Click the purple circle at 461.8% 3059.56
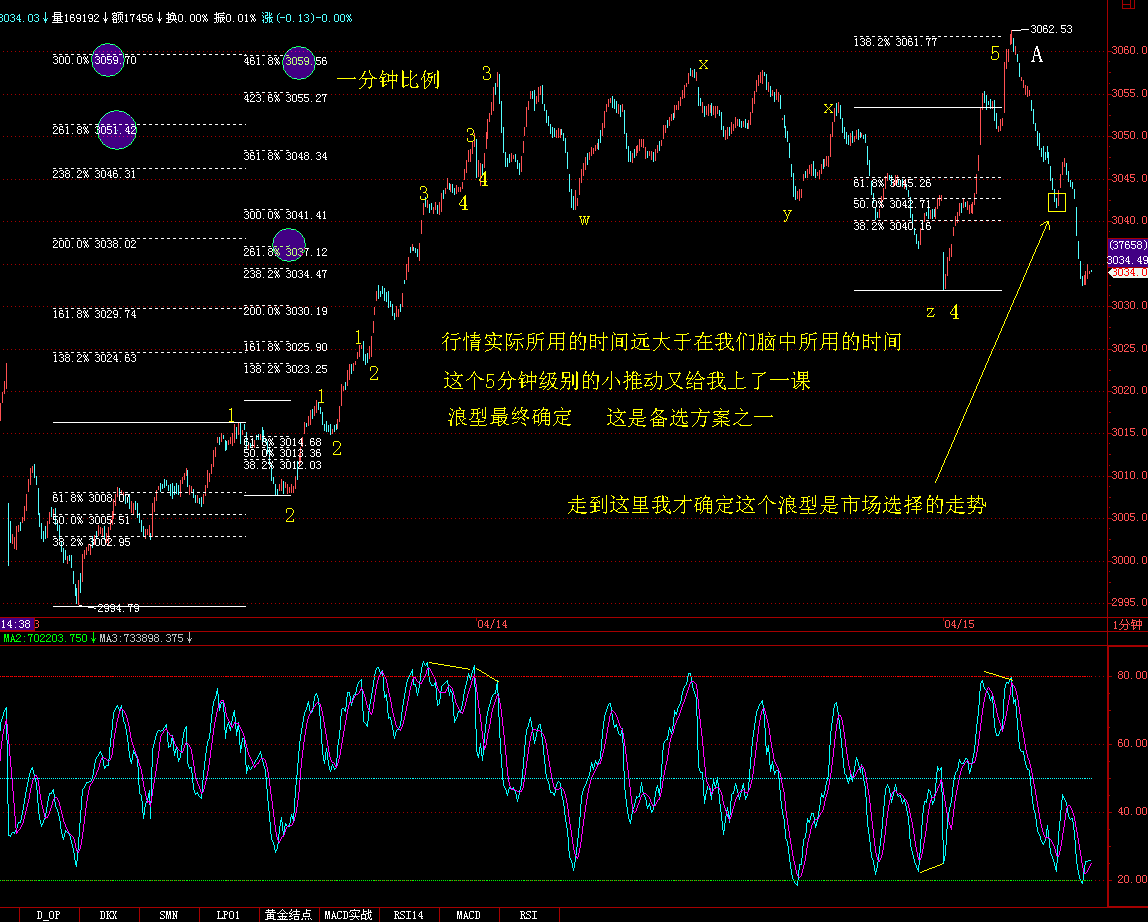1148x922 pixels. click(298, 62)
